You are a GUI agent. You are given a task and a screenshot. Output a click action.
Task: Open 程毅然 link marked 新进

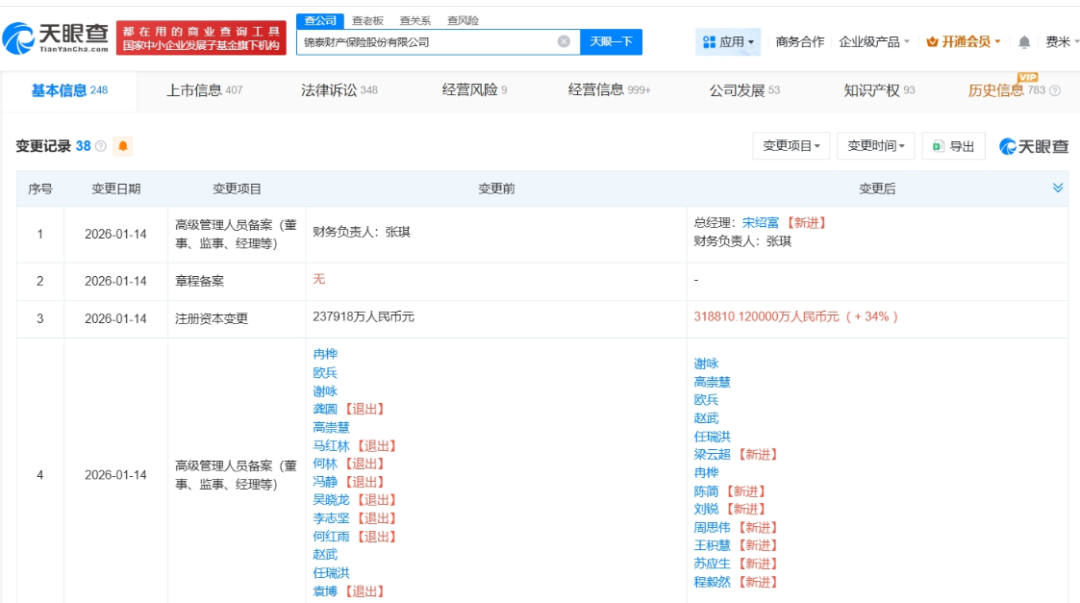click(712, 582)
